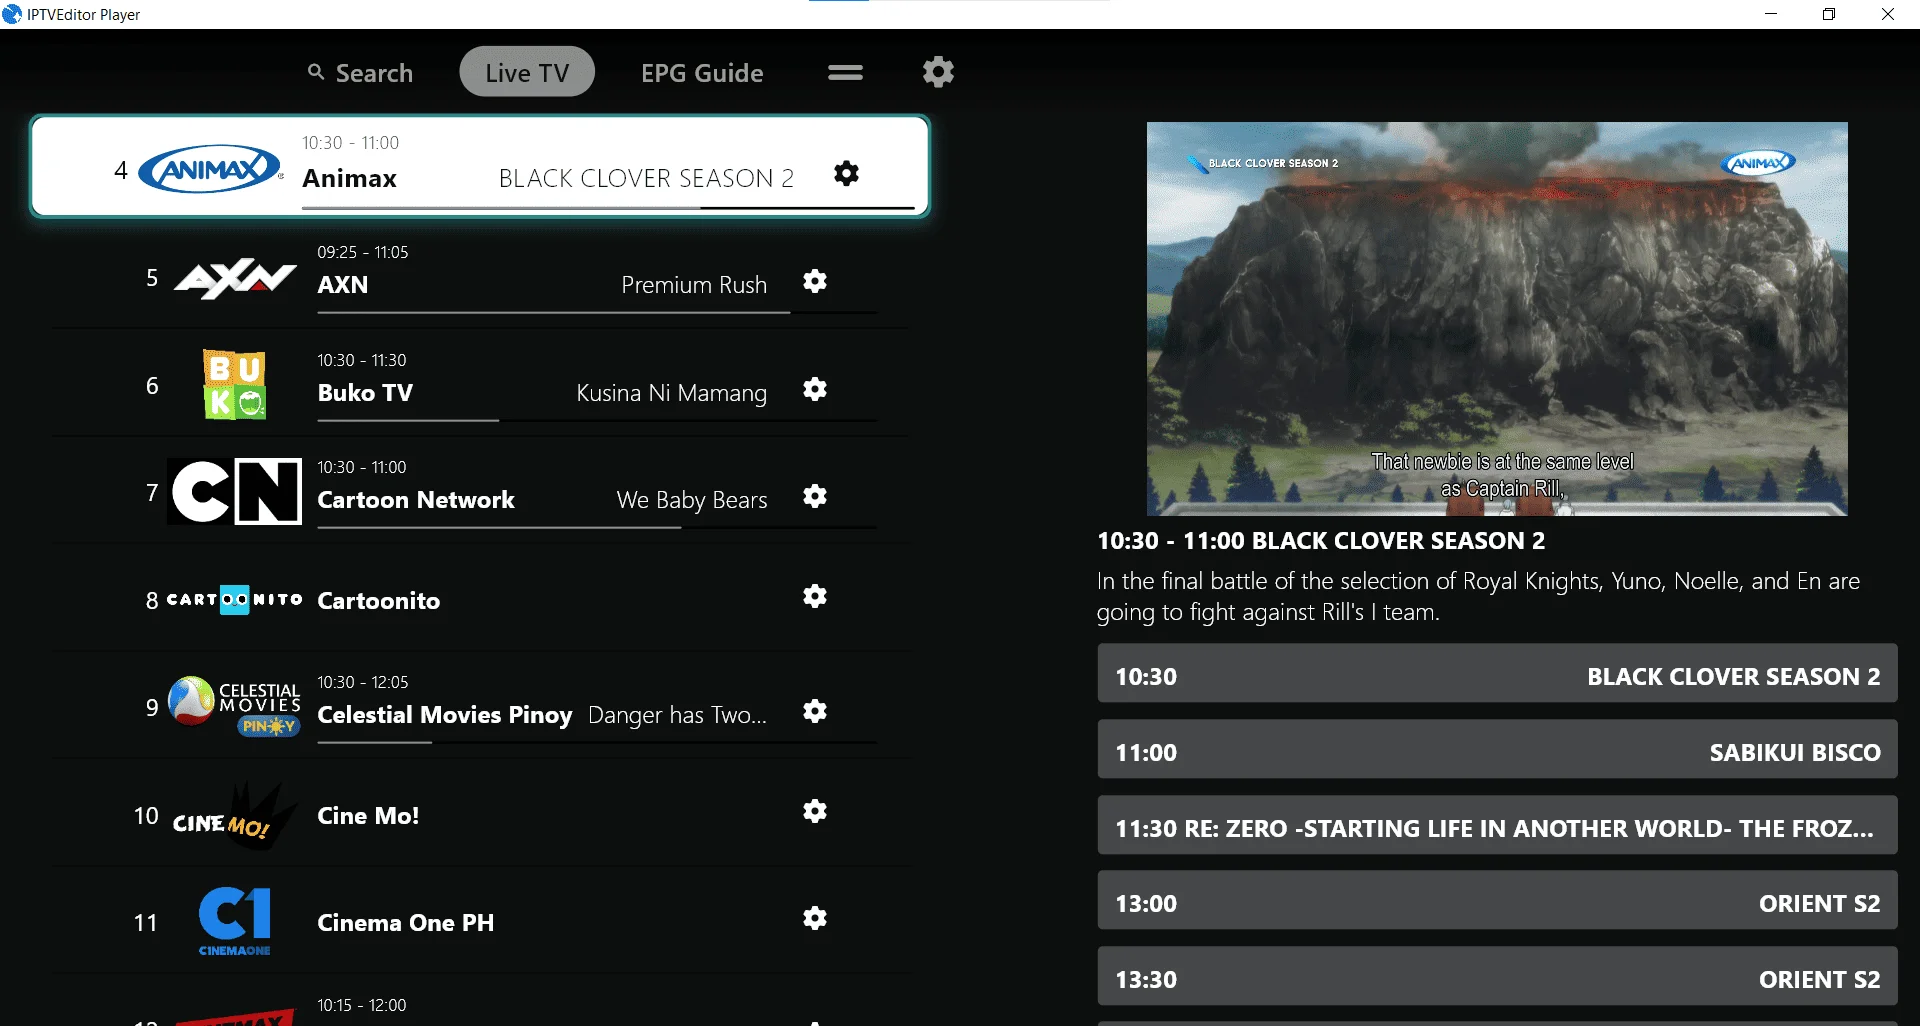Click the video preview player

click(1497, 319)
